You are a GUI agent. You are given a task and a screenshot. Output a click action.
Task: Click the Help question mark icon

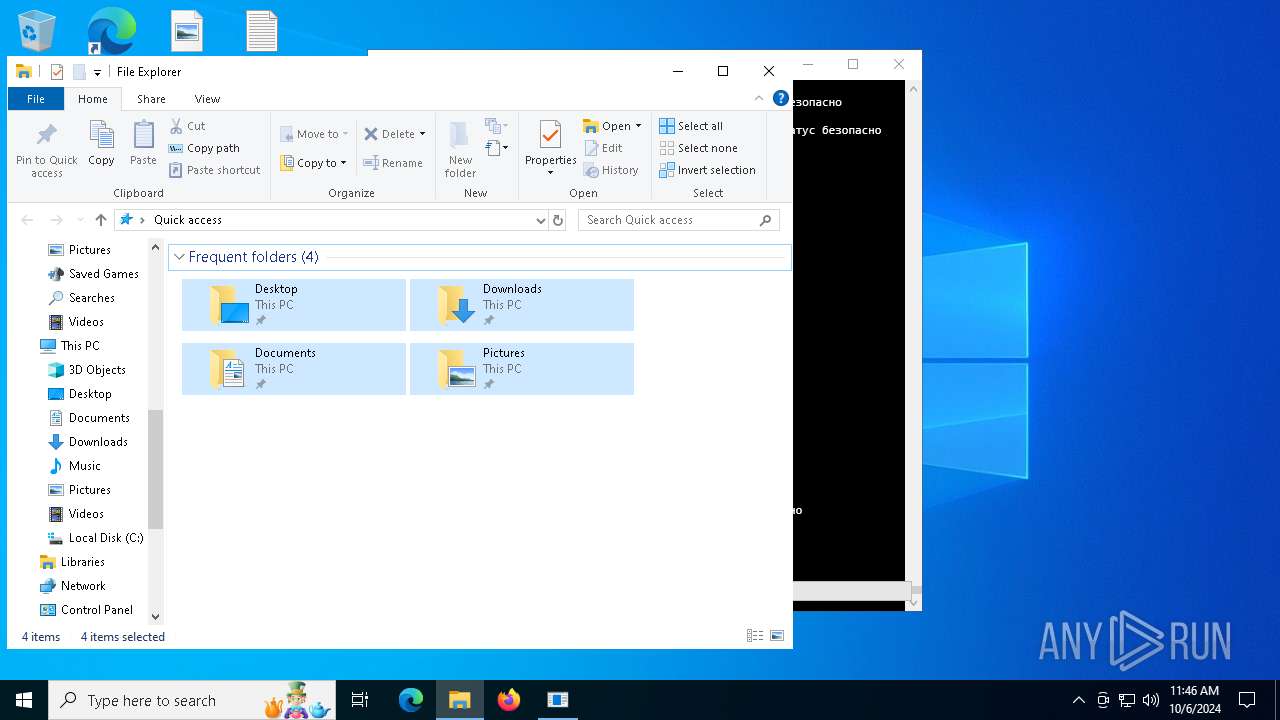pyautogui.click(x=781, y=98)
